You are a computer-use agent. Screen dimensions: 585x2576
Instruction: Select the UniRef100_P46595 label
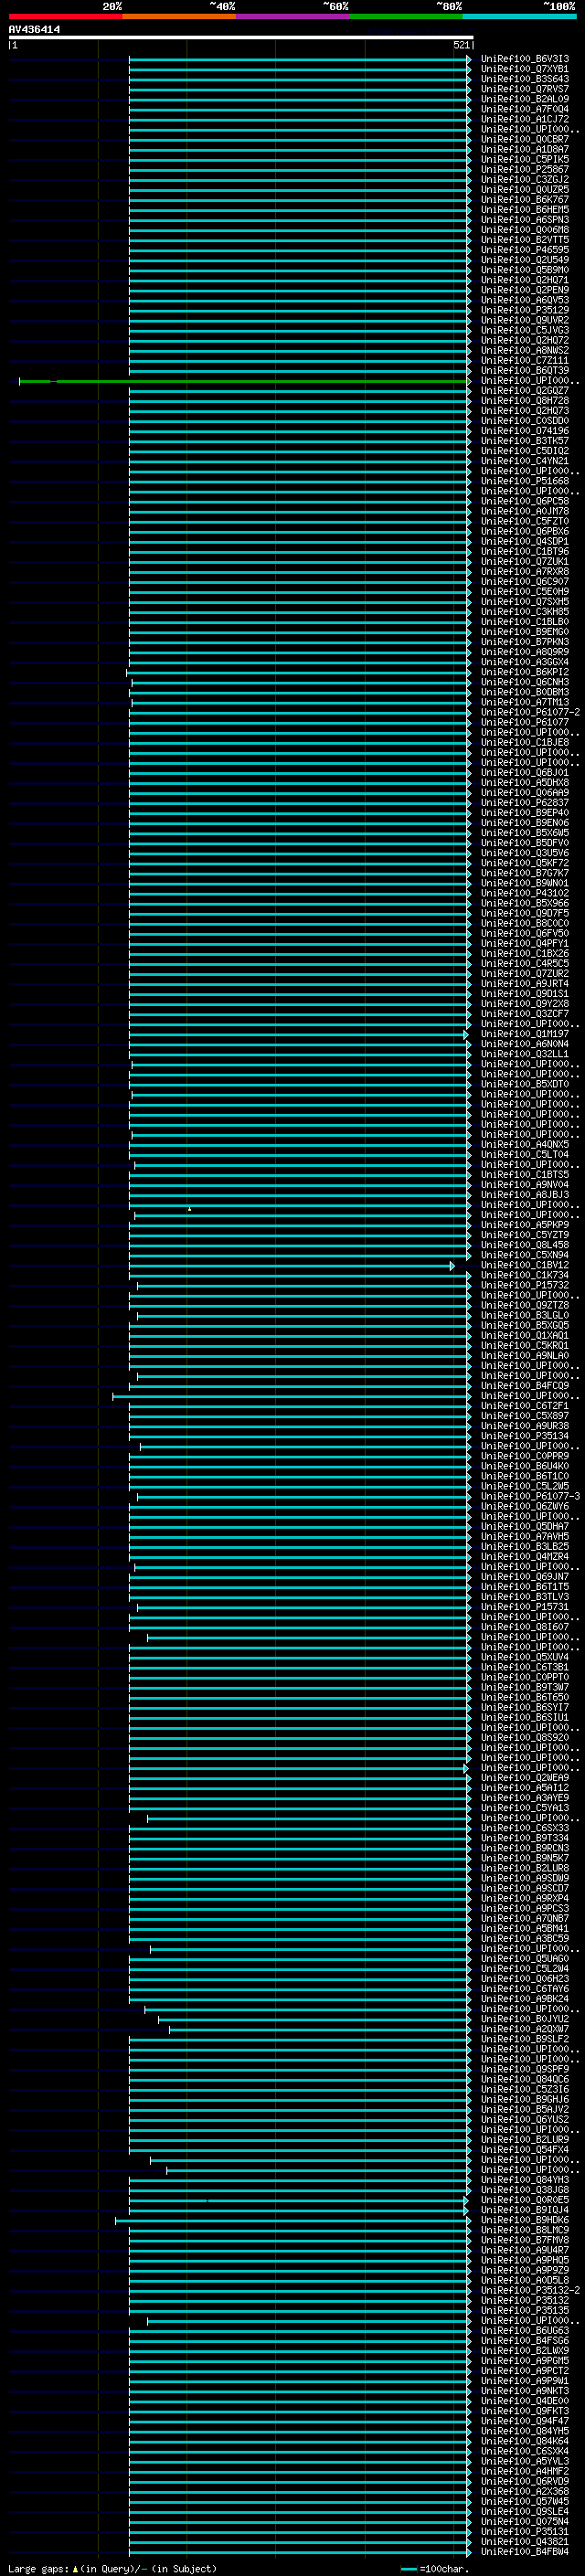click(525, 250)
